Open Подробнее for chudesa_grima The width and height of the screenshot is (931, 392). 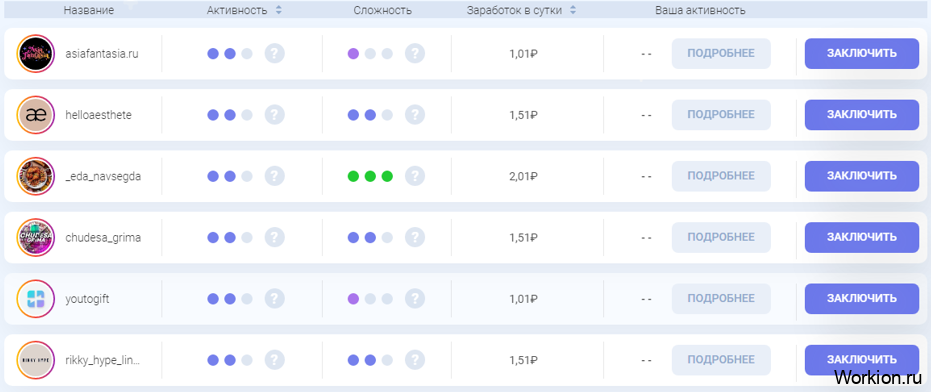[721, 238]
